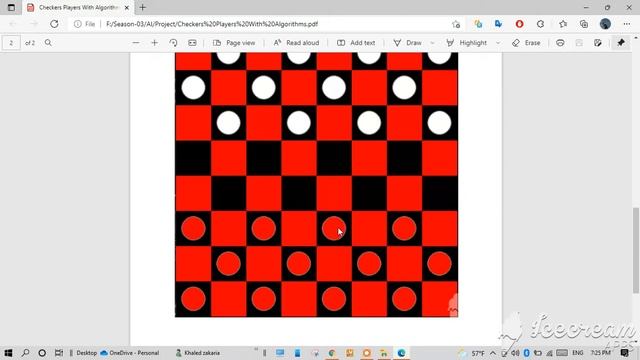
Task: Toggle fit to width view
Action: (192, 43)
